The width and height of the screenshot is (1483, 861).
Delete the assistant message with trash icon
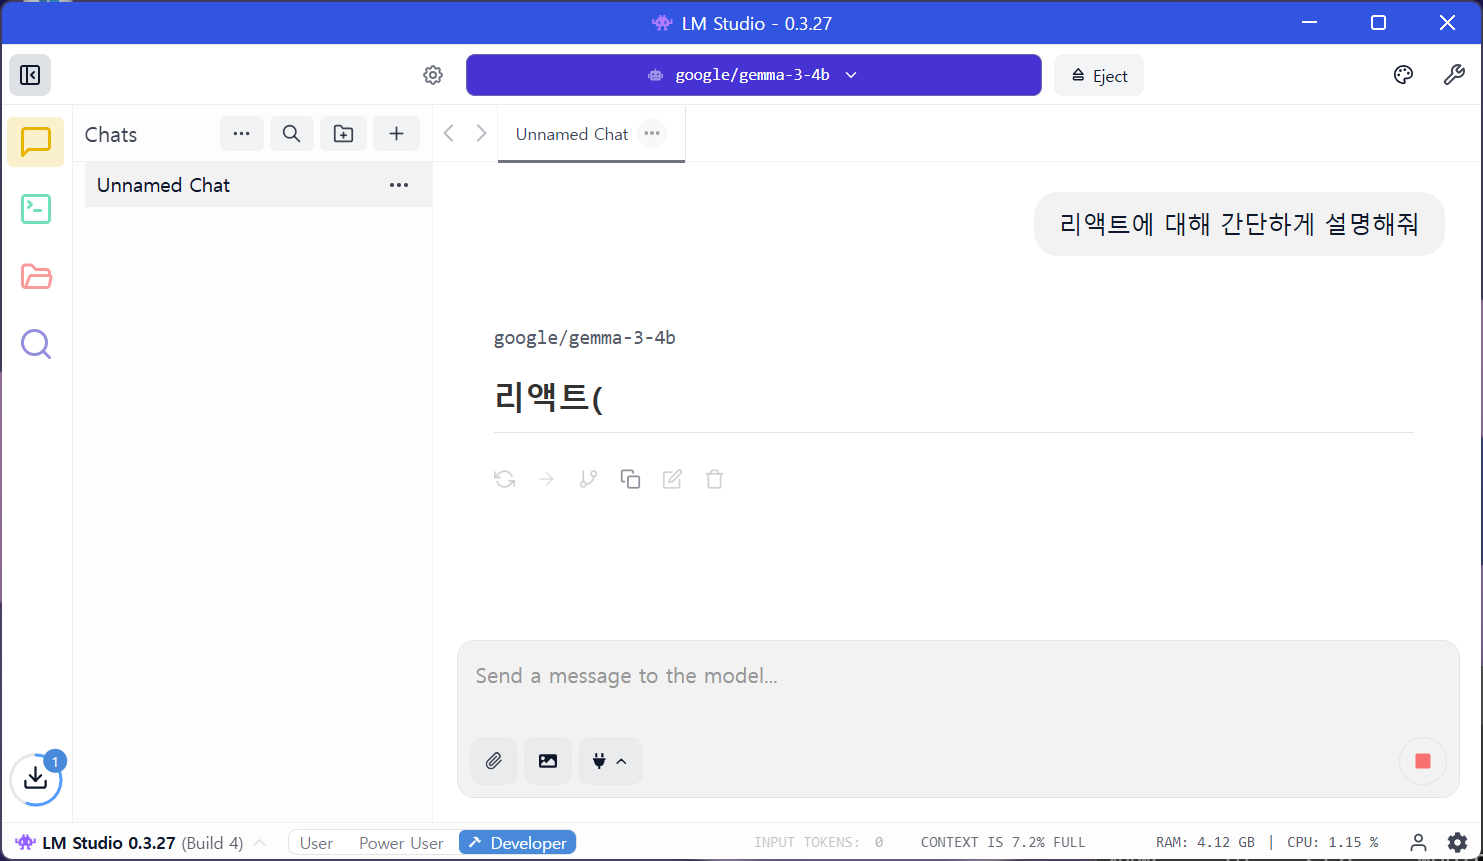714,479
